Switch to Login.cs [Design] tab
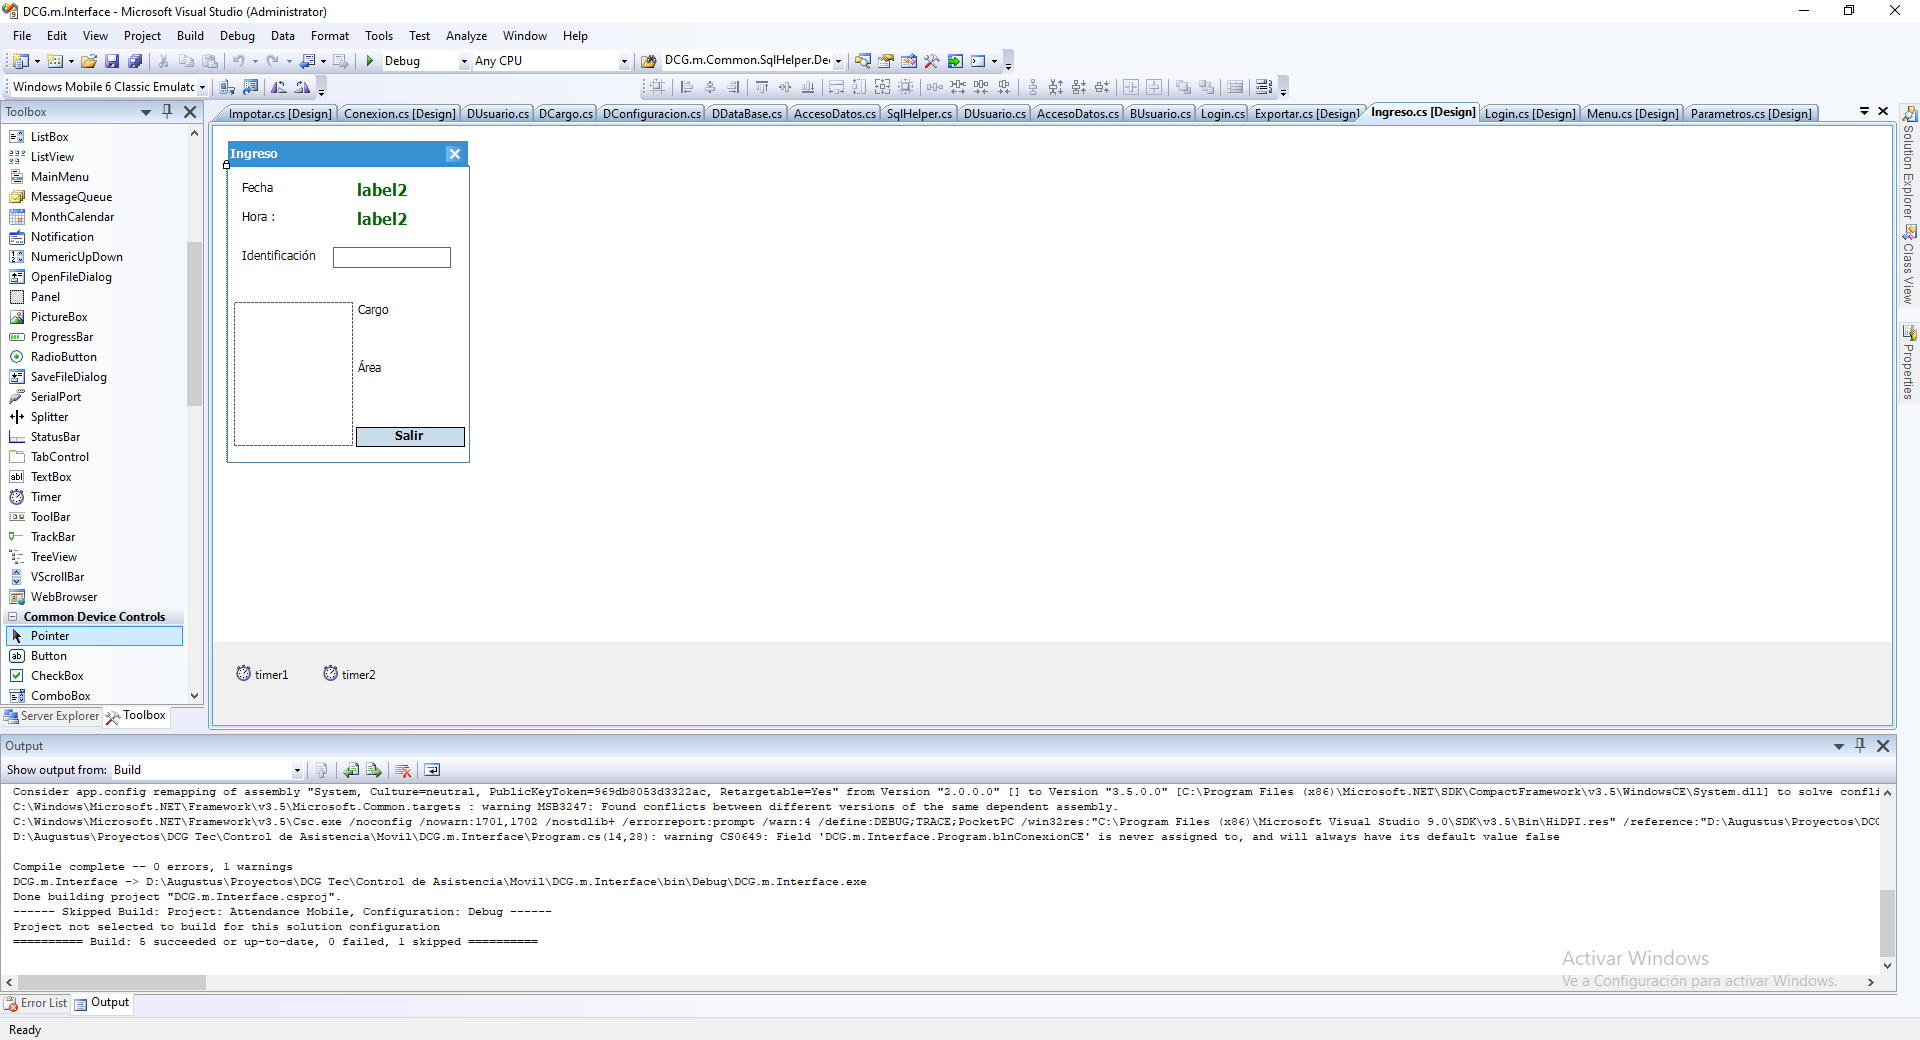 point(1529,114)
